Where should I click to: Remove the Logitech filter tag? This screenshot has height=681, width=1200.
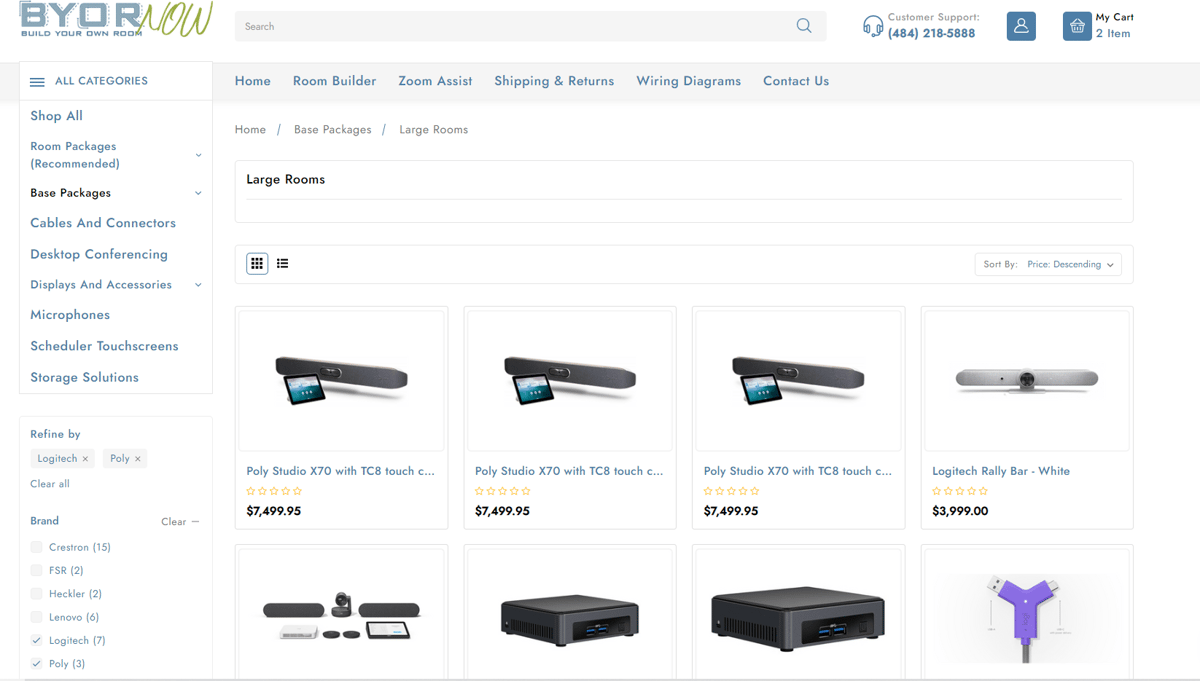pos(85,459)
